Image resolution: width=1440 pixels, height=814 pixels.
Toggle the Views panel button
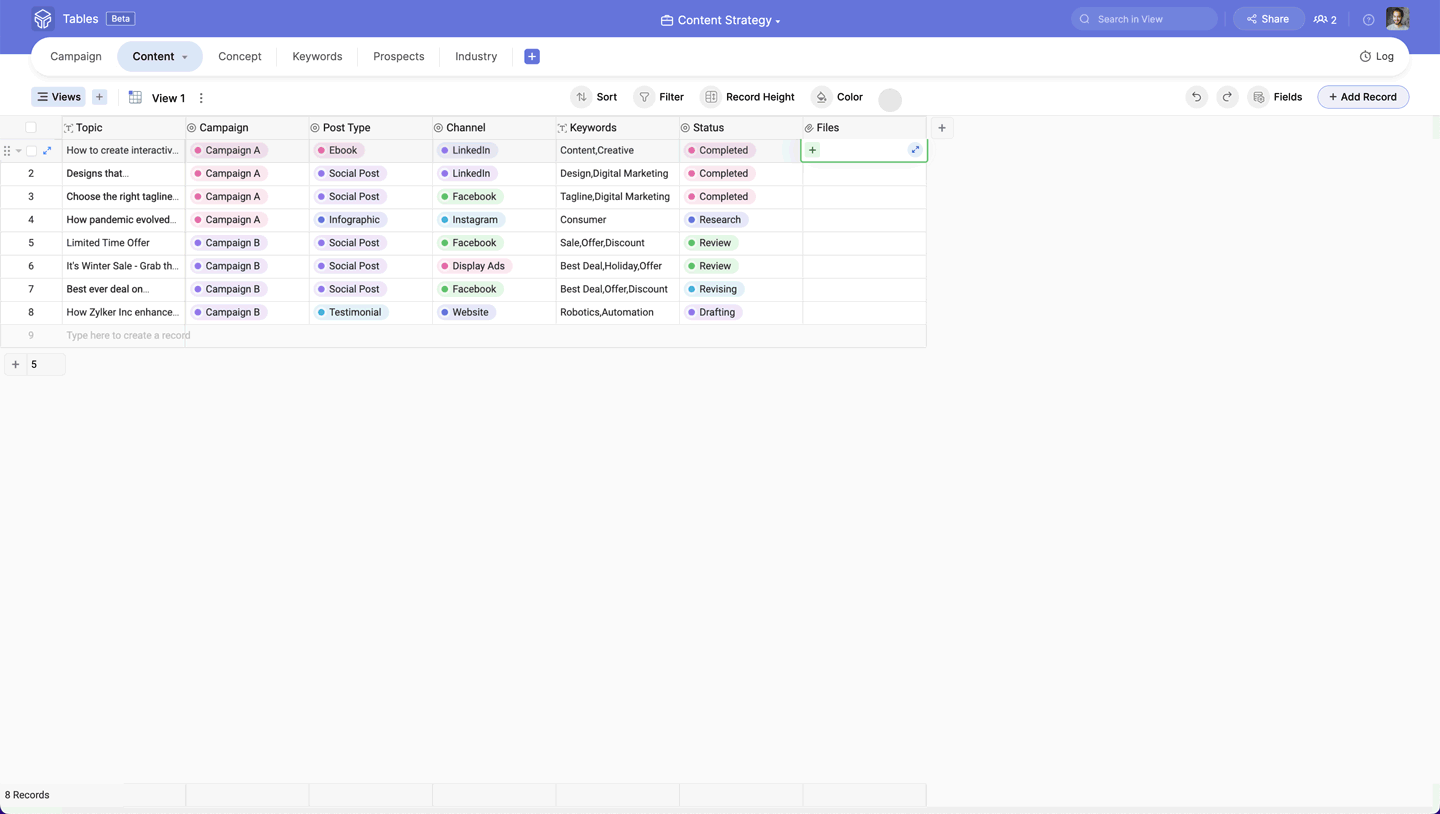59,97
